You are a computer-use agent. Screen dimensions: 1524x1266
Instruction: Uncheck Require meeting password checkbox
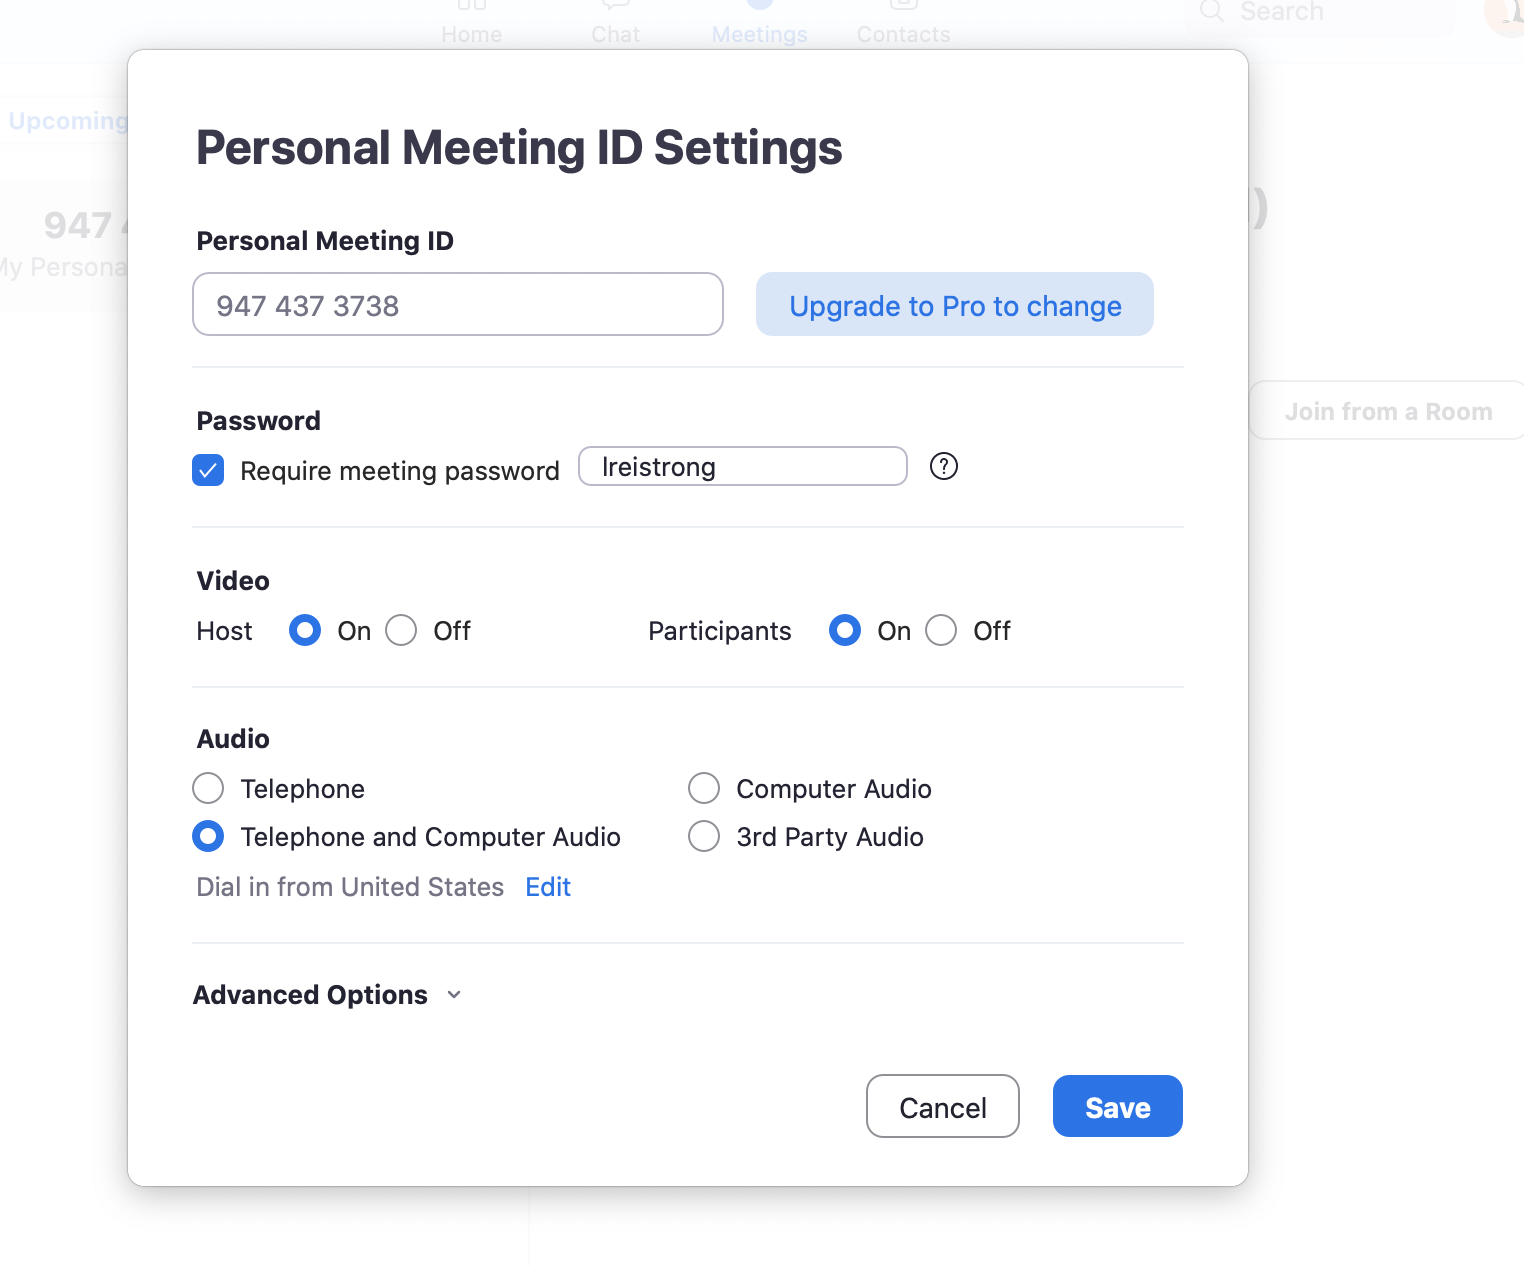208,470
